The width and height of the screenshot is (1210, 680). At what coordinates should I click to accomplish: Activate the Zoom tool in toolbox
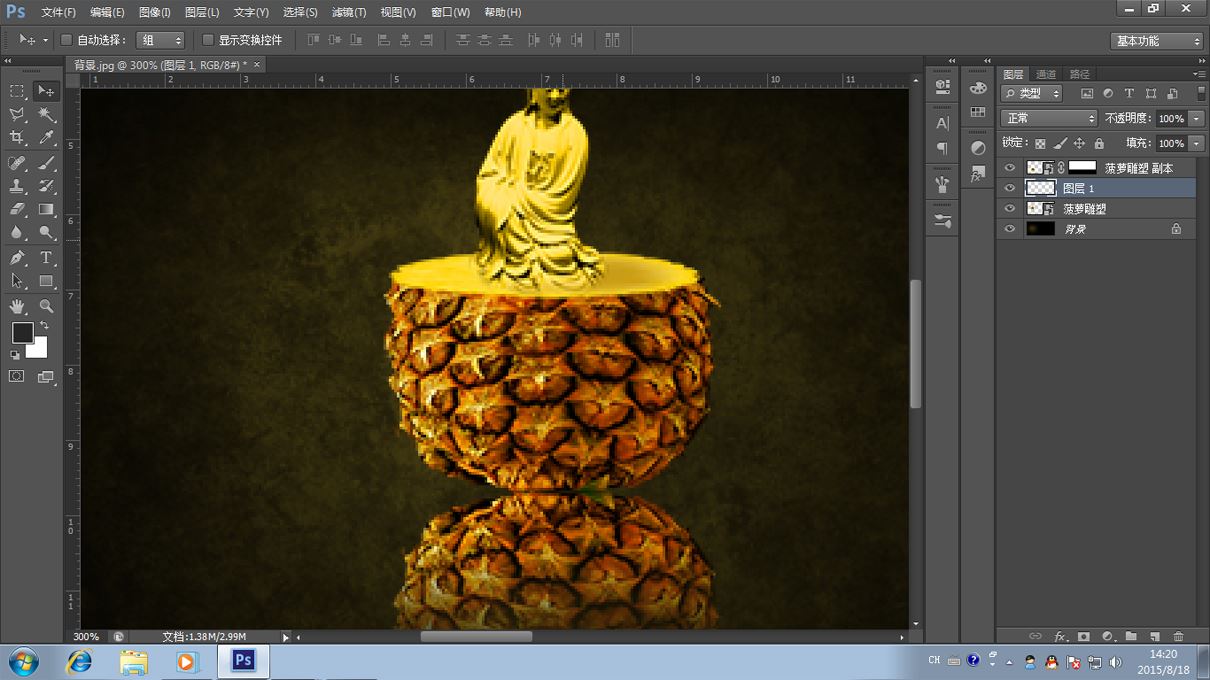(46, 306)
